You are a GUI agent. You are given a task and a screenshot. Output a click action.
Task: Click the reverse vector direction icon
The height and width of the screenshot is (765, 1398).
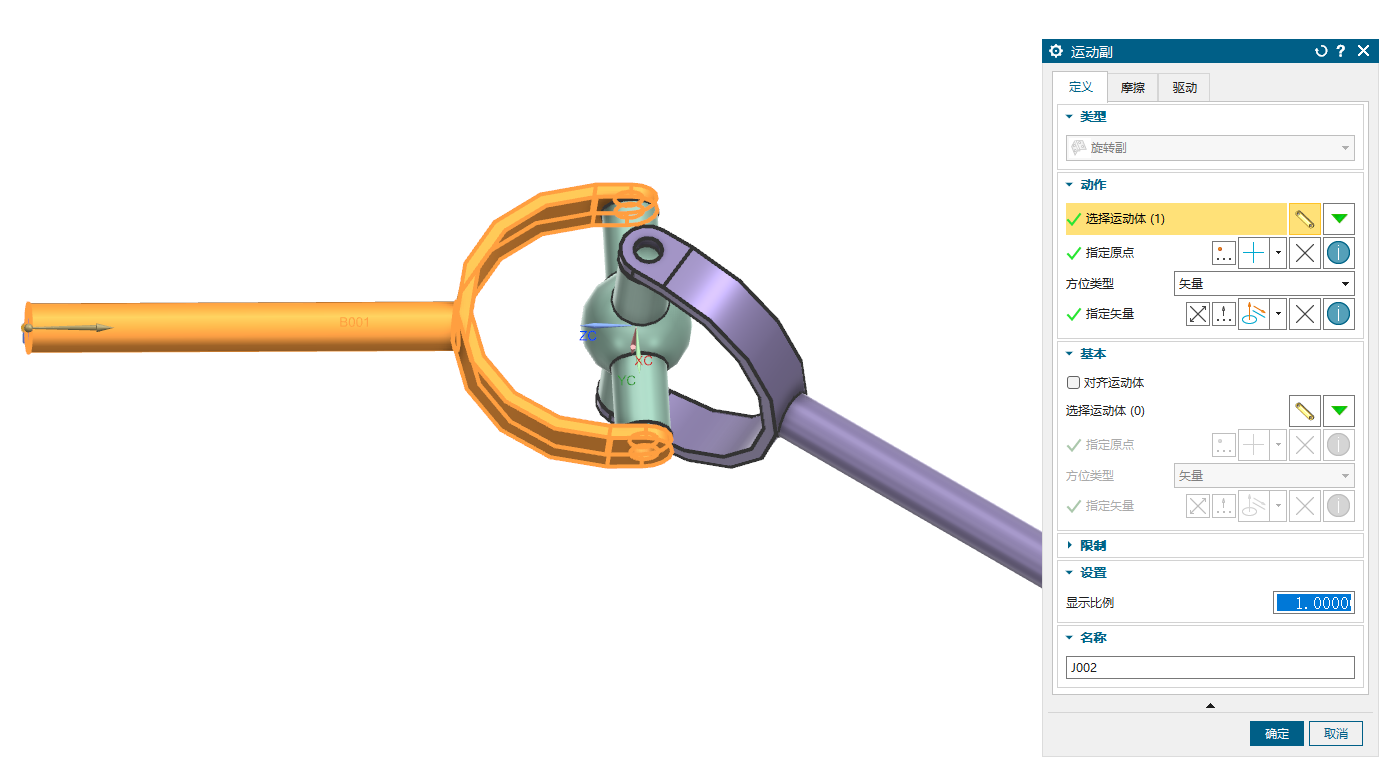pyautogui.click(x=1197, y=314)
